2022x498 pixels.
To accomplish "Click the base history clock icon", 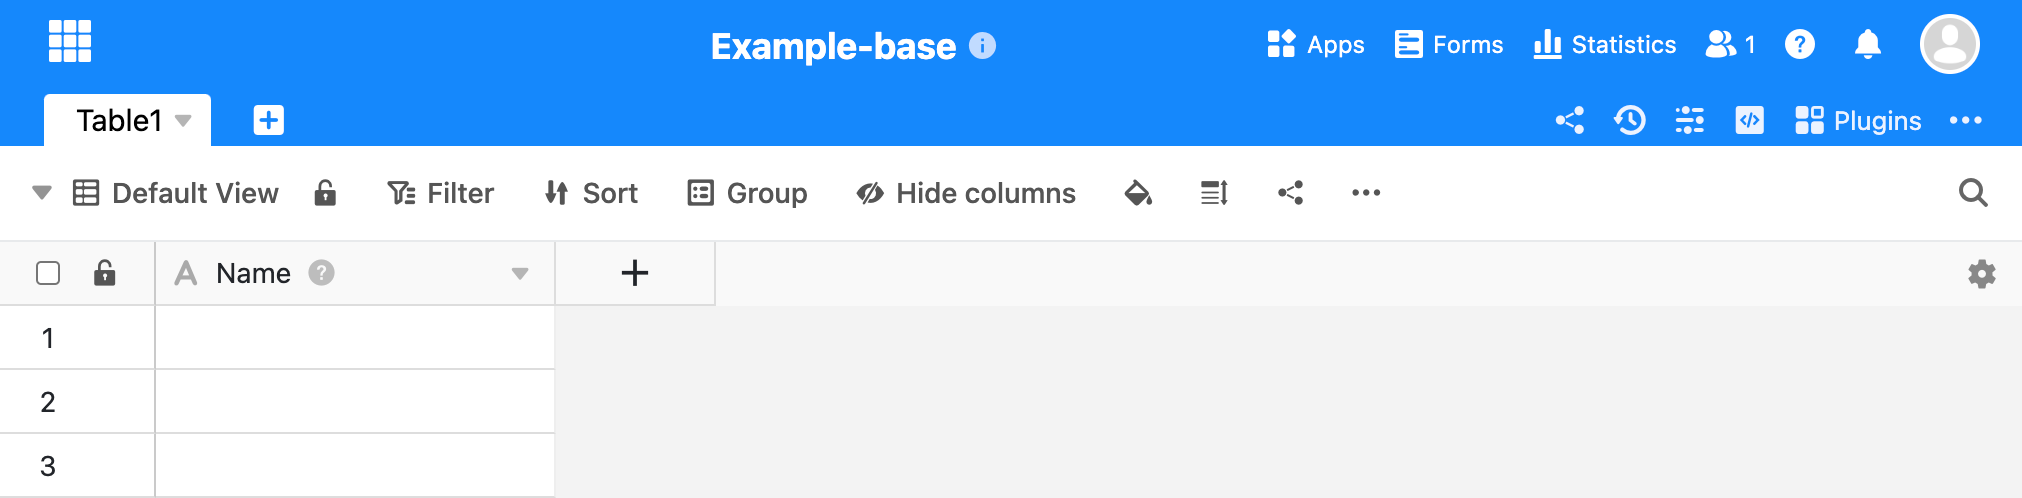I will click(x=1630, y=121).
